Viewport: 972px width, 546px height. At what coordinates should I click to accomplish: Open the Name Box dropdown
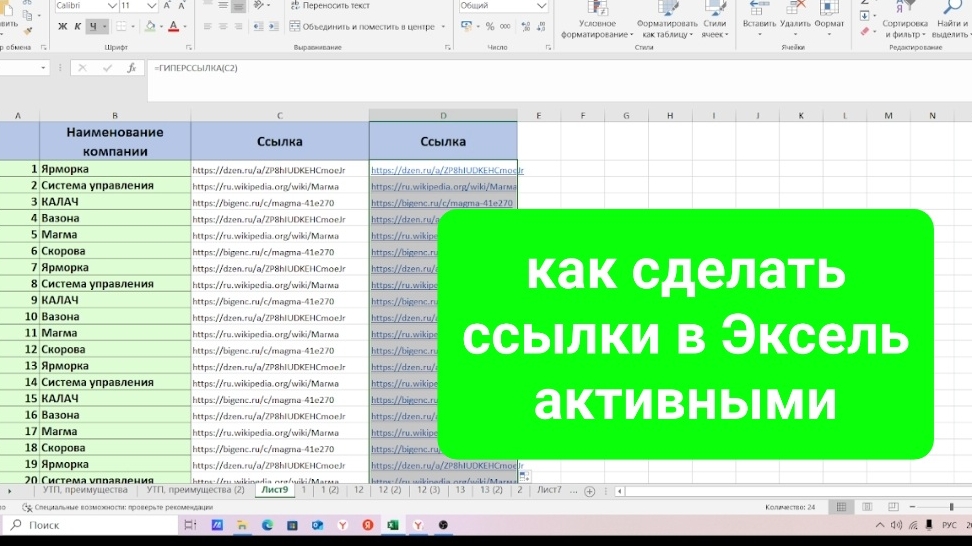point(43,68)
